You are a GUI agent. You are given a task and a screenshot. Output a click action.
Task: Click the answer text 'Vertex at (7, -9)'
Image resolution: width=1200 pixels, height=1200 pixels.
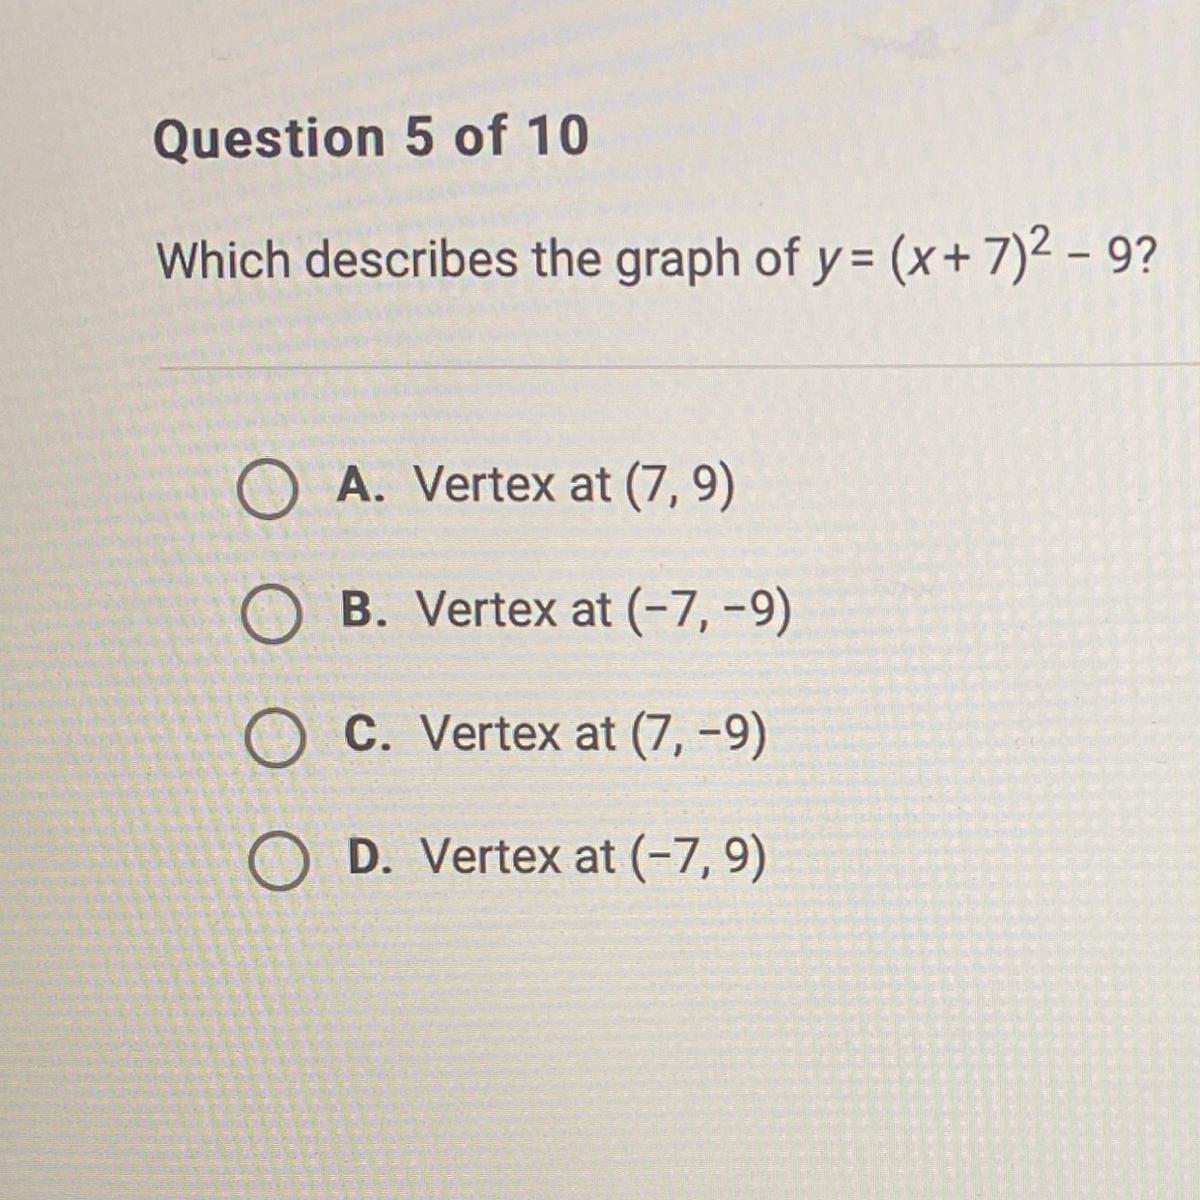coord(594,733)
